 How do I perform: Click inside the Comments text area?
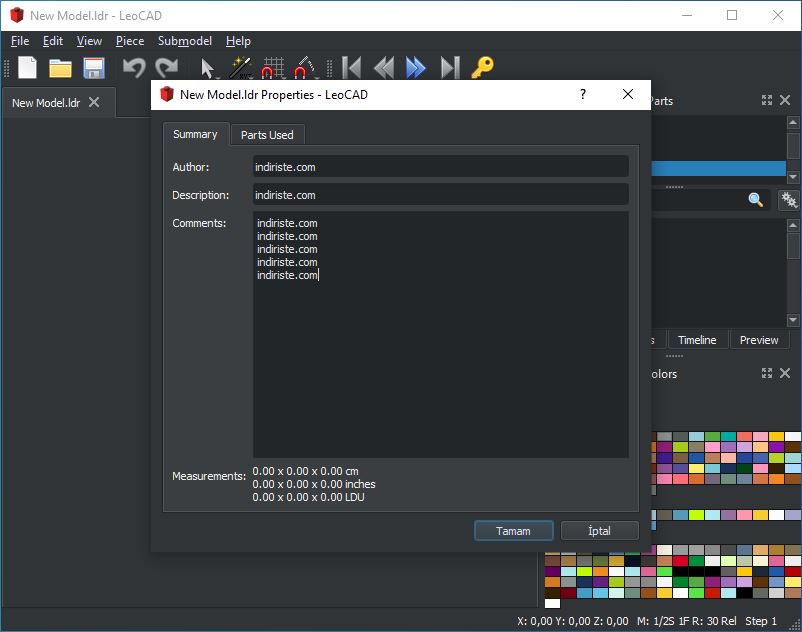coord(440,334)
